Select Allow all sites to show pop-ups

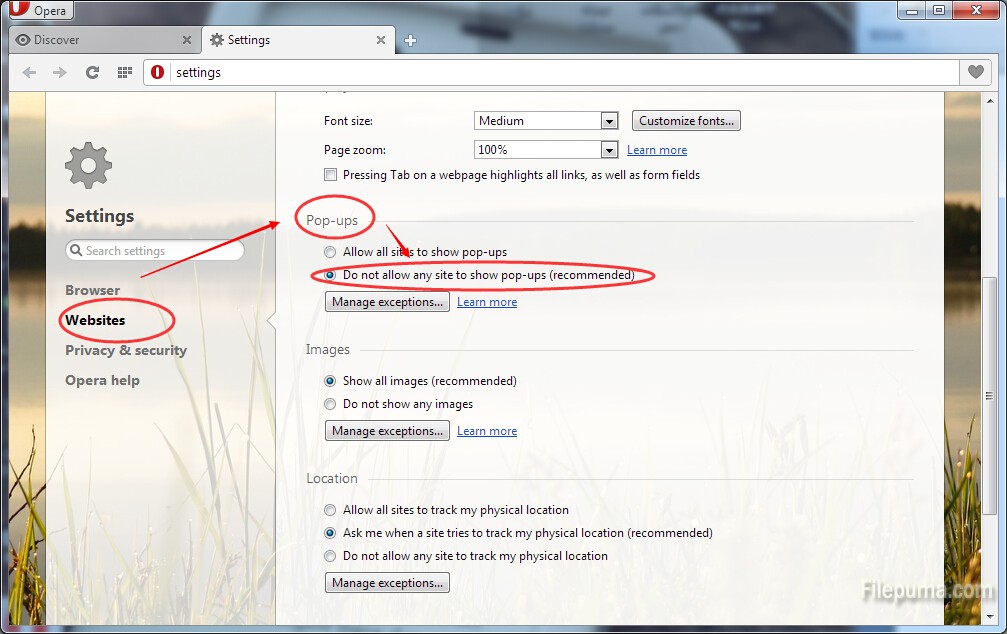point(330,252)
